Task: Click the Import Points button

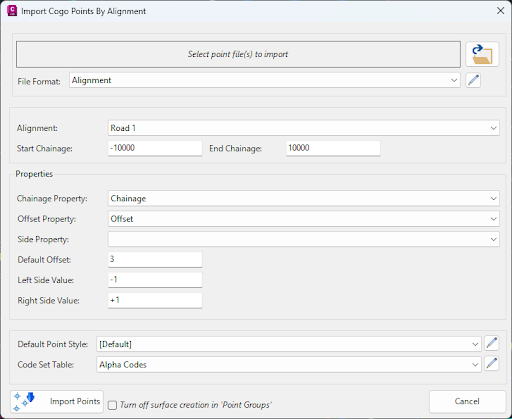Action: click(57, 402)
